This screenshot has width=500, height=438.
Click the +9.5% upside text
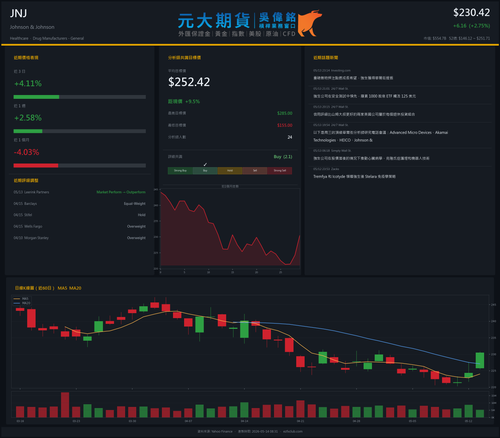pos(193,101)
